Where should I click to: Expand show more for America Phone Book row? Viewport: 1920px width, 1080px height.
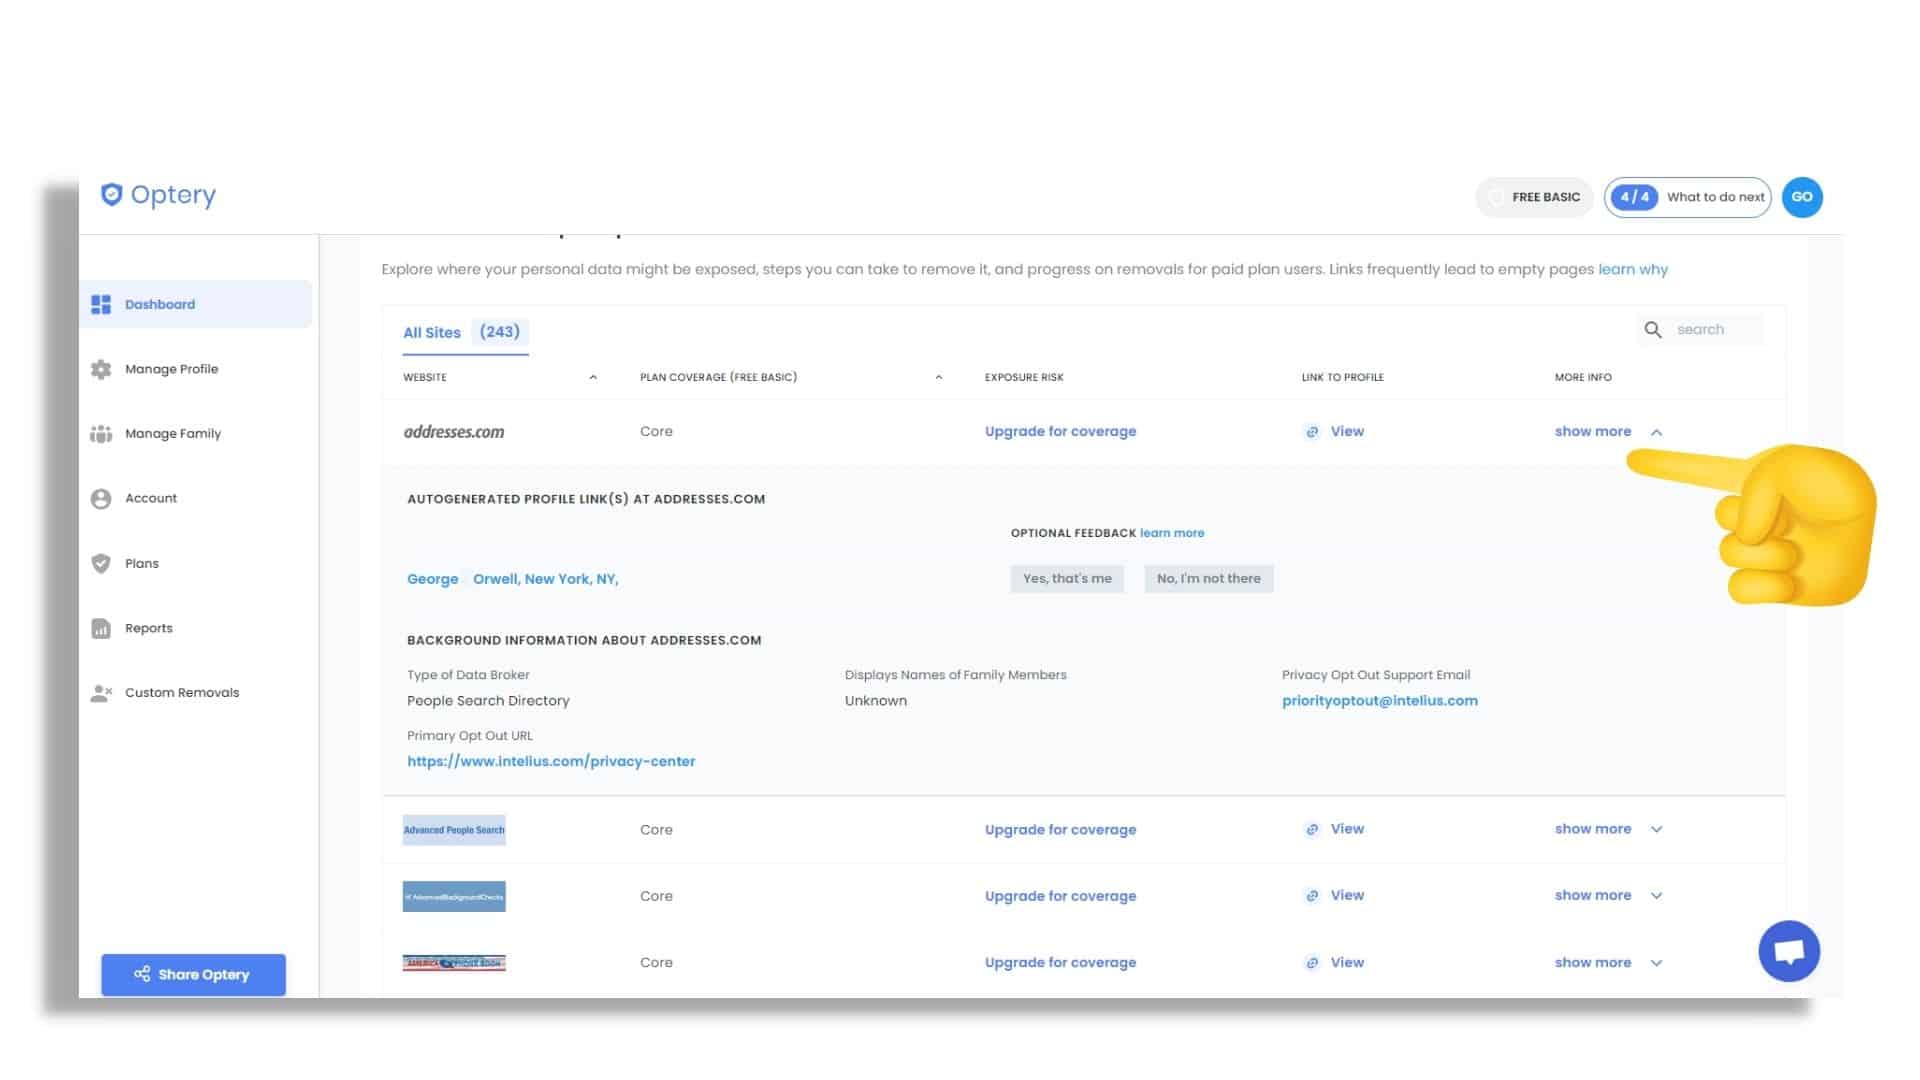click(1608, 962)
